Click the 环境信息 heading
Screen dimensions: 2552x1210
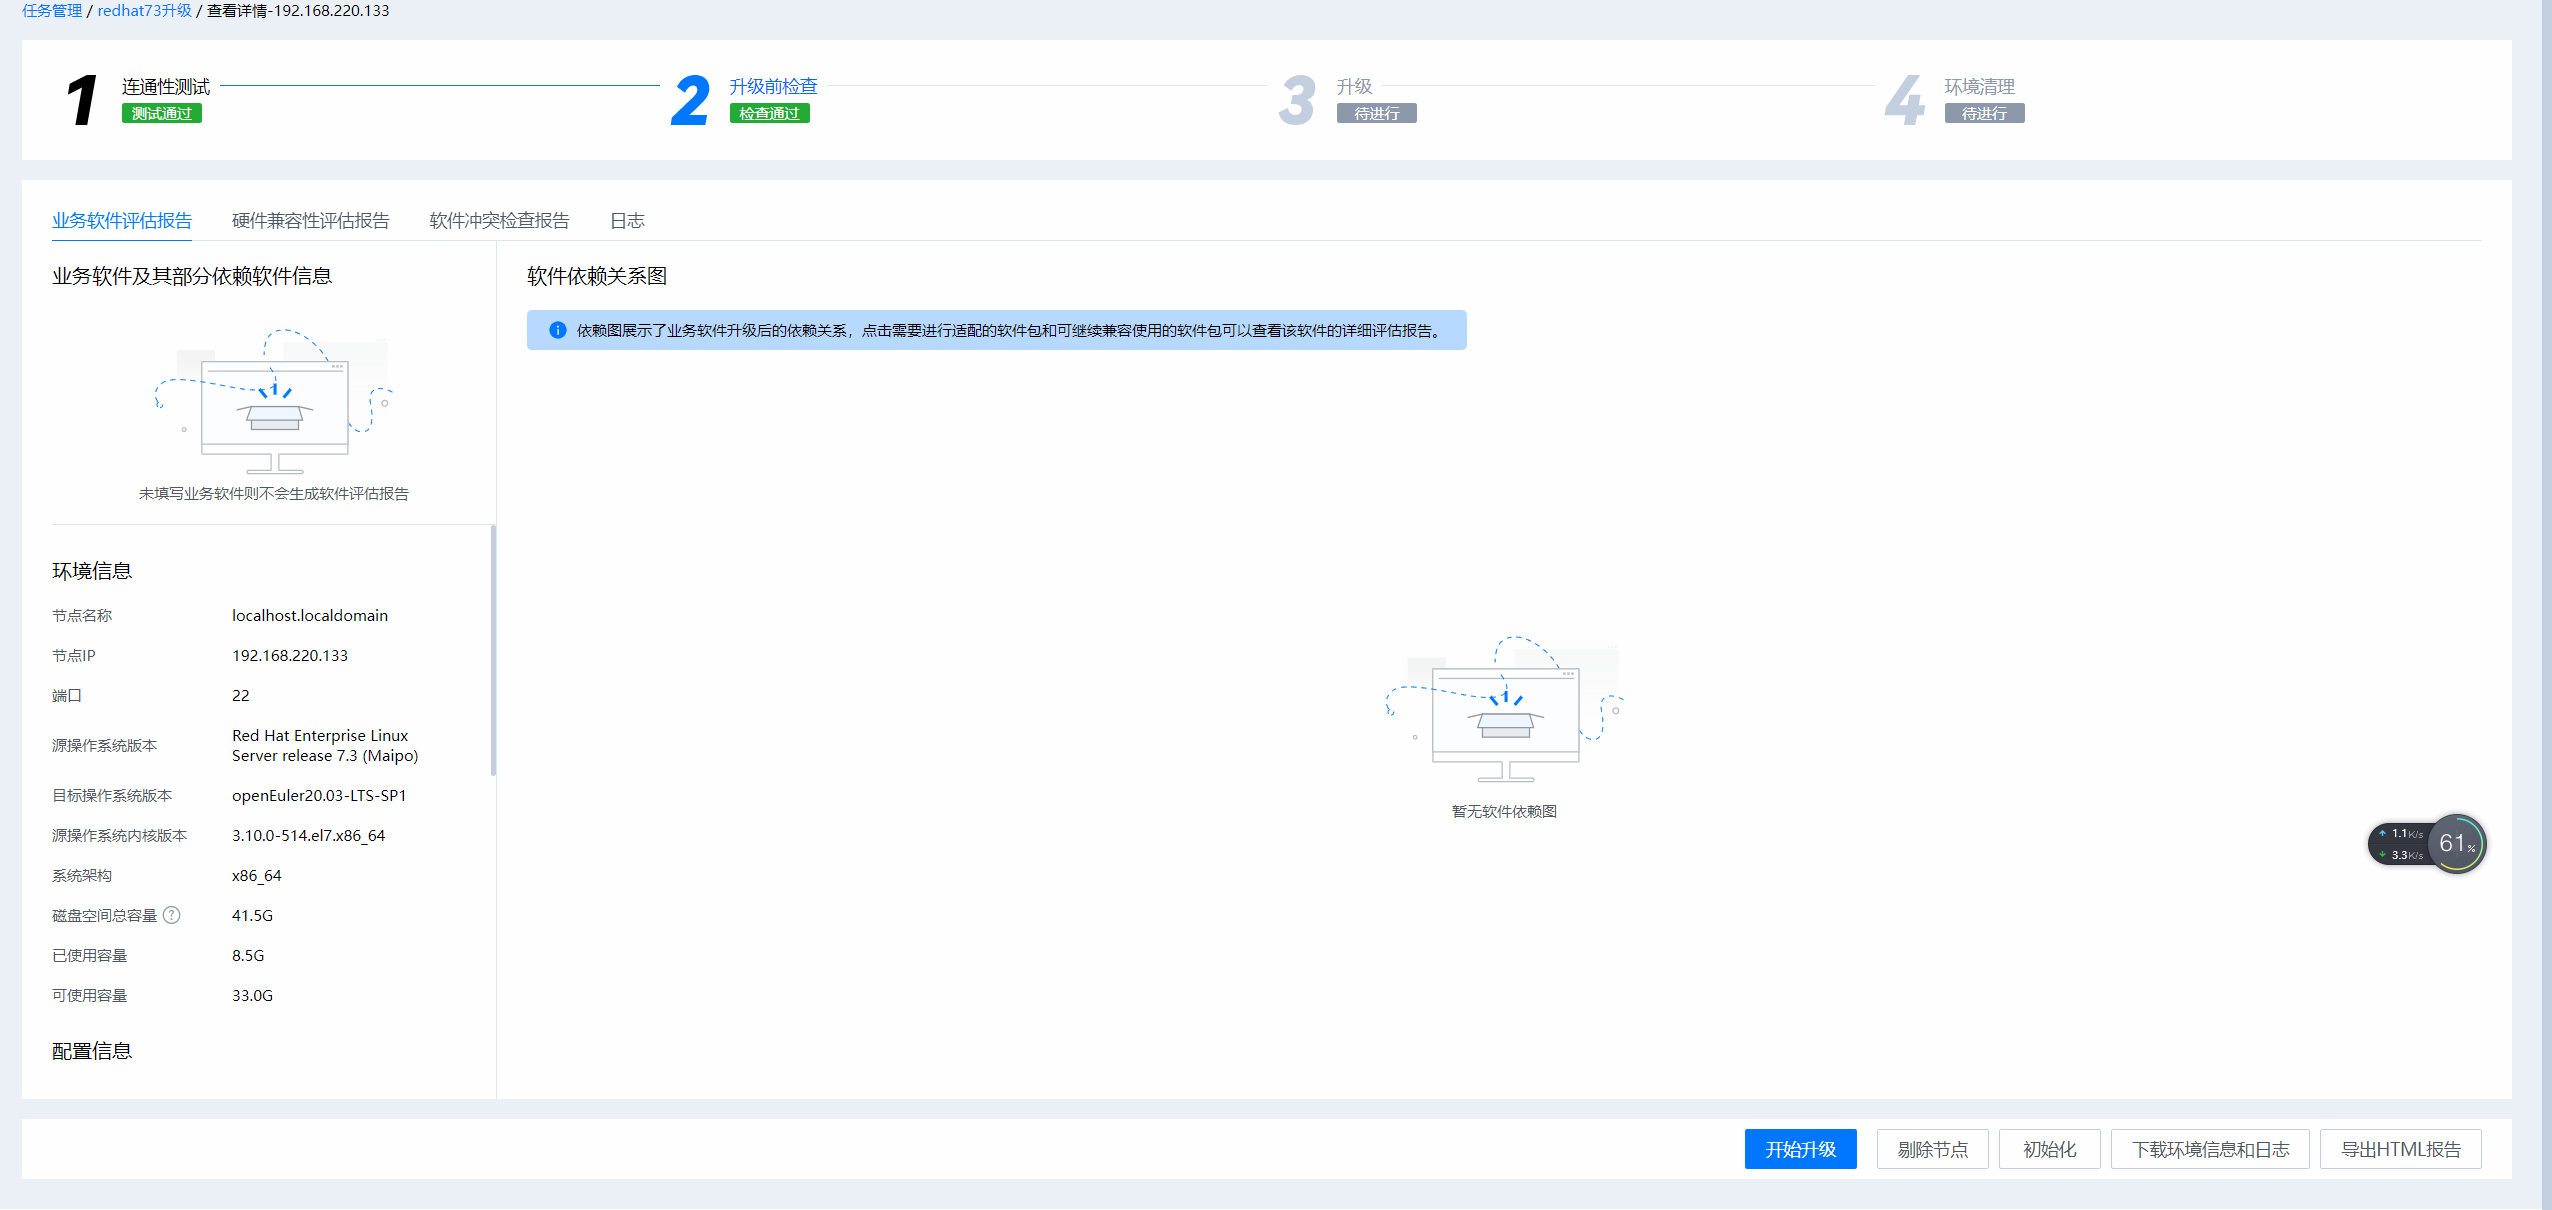[92, 571]
